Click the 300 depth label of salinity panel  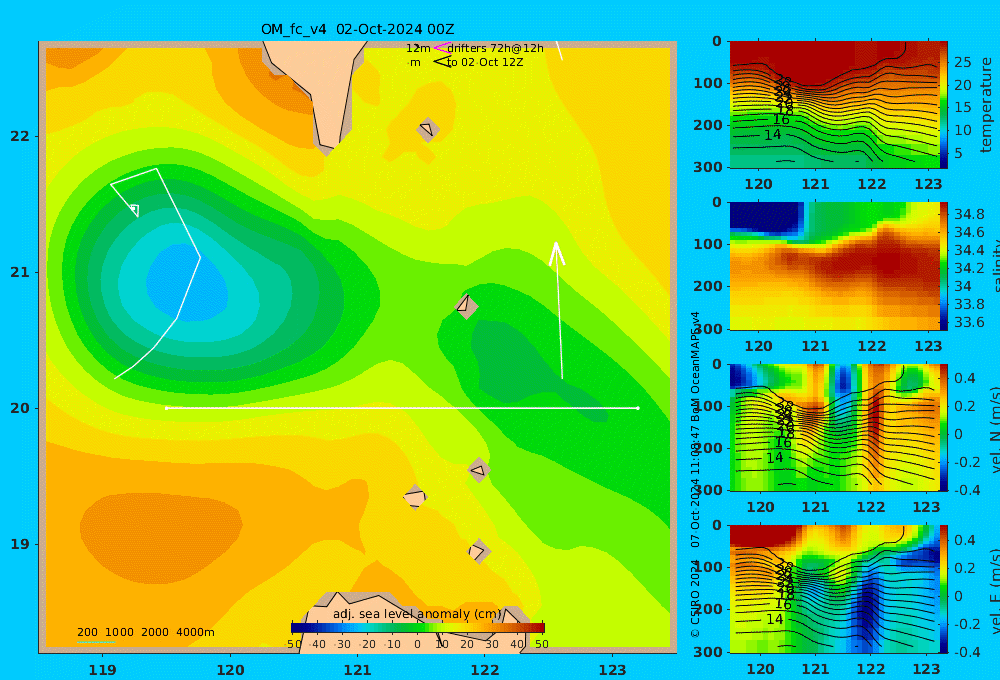tap(708, 329)
